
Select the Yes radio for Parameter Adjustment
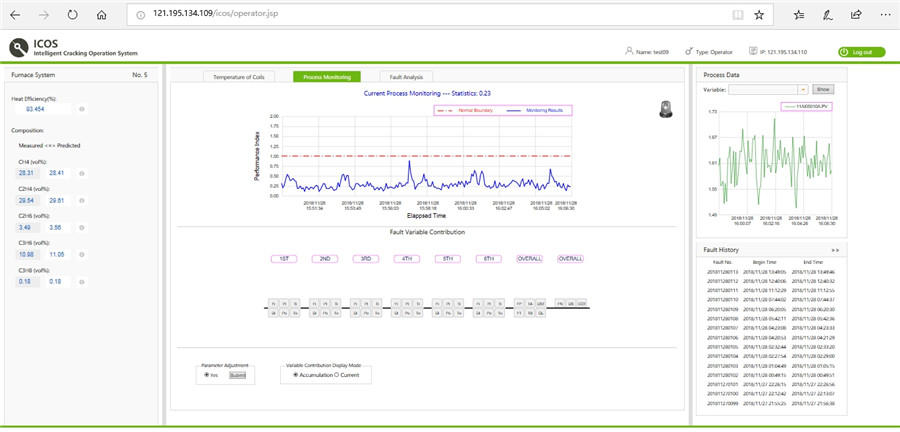(206, 375)
